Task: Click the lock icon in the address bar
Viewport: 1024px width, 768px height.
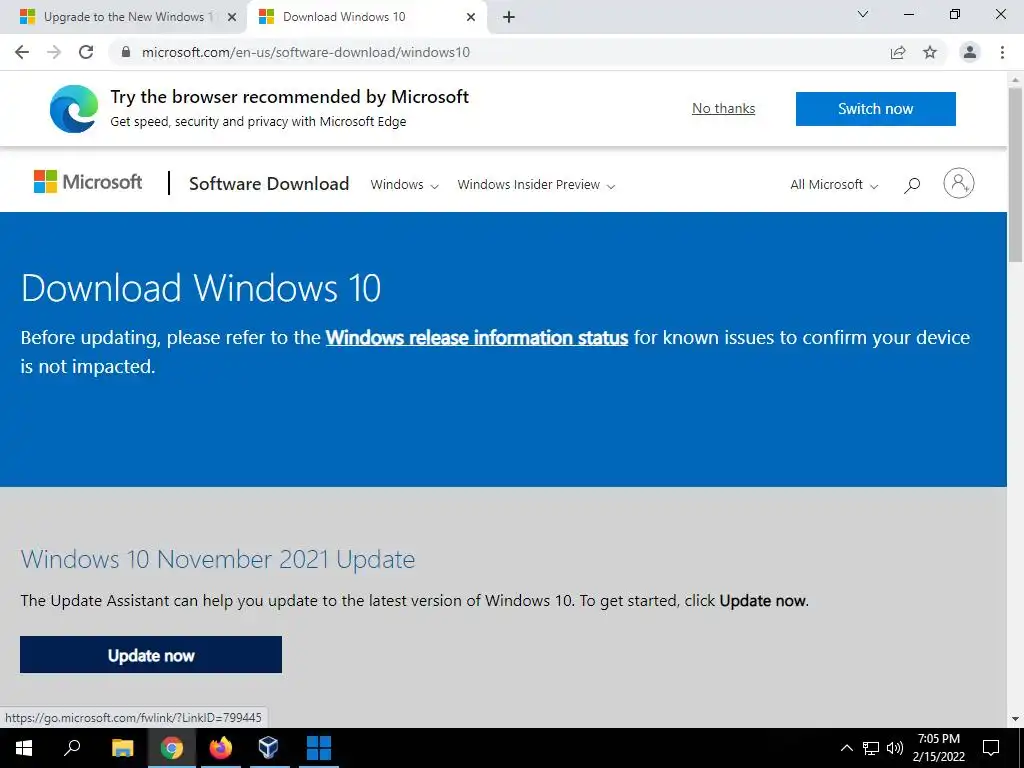Action: pos(126,52)
